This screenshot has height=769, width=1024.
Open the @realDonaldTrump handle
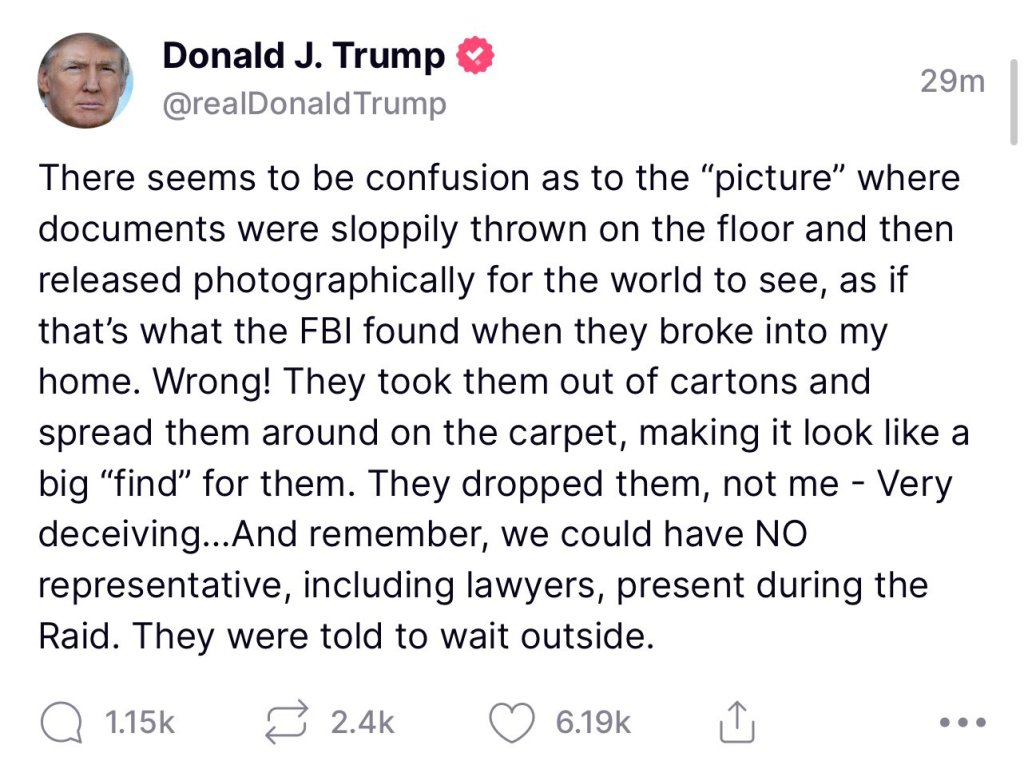pyautogui.click(x=304, y=103)
